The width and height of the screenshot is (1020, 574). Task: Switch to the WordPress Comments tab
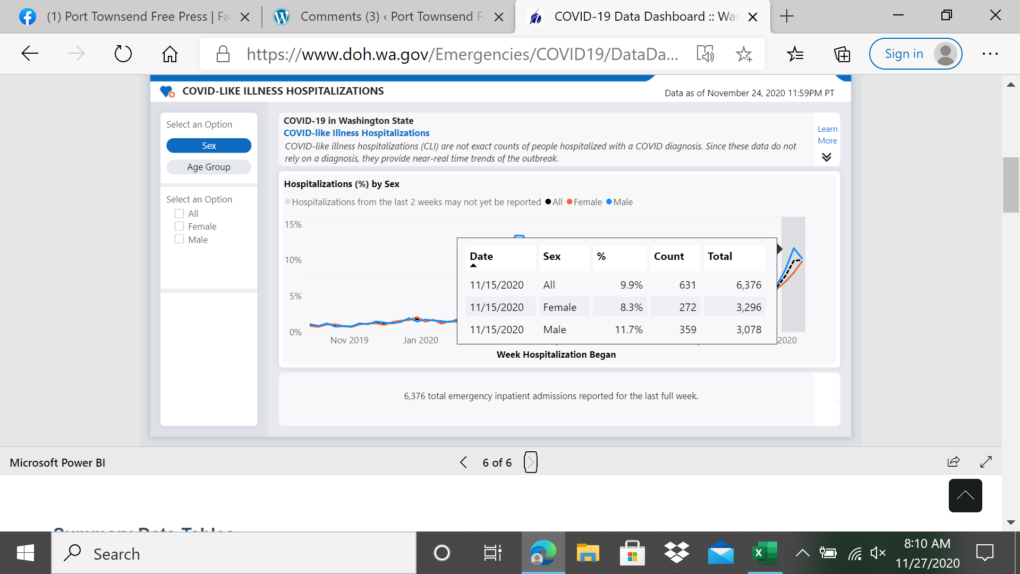coord(380,17)
